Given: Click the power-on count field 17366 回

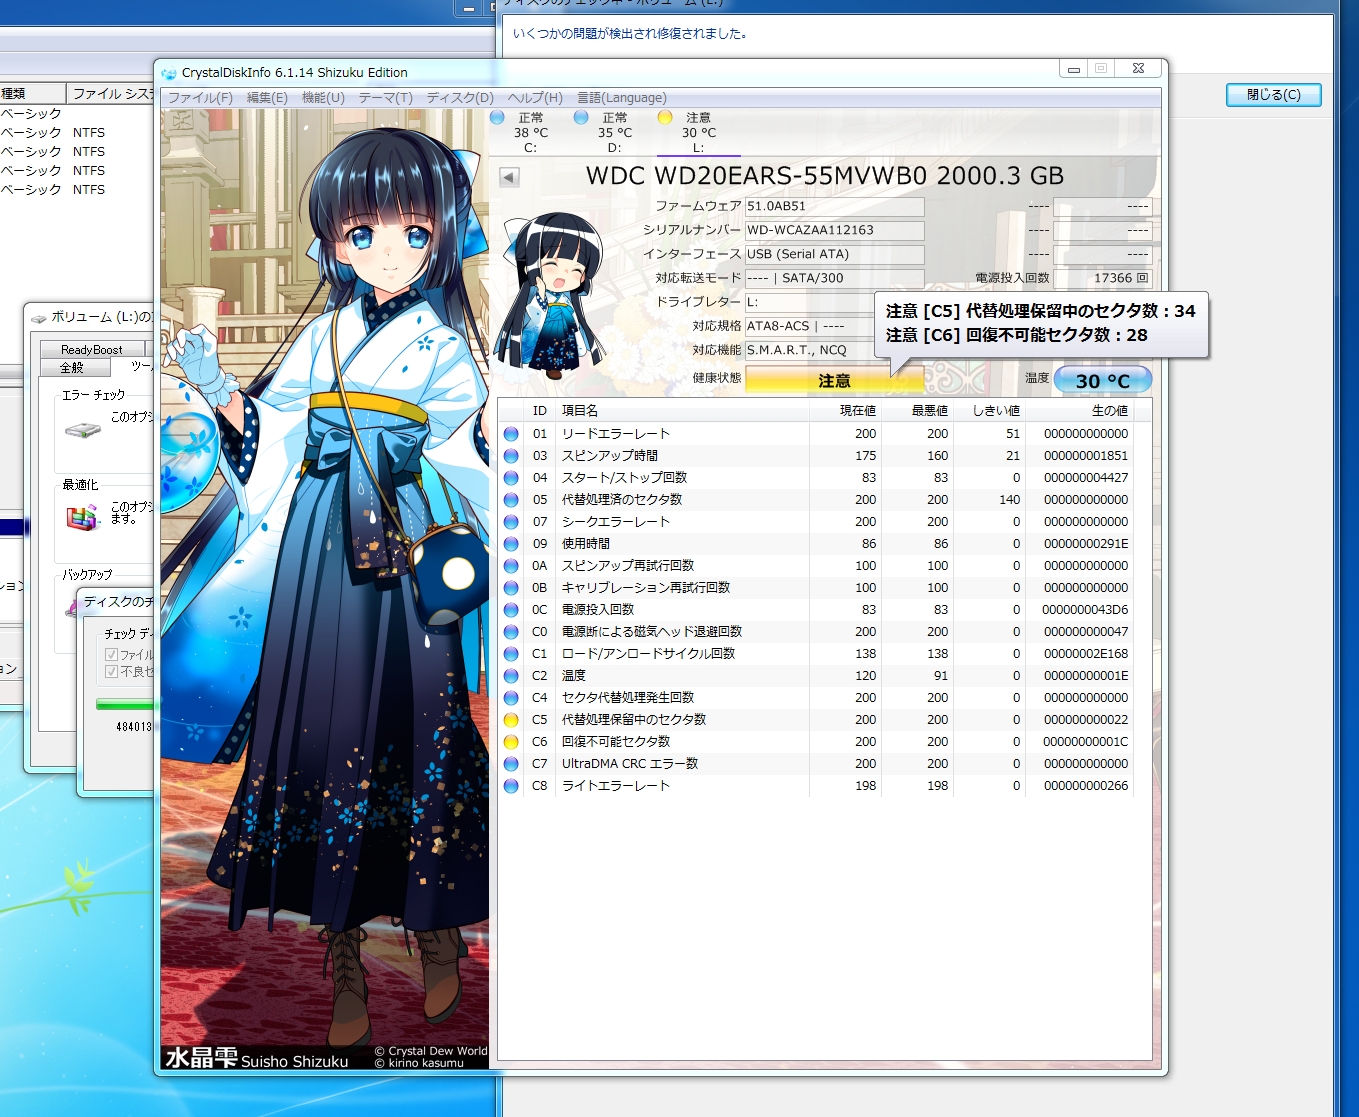Looking at the screenshot, I should pyautogui.click(x=1102, y=278).
